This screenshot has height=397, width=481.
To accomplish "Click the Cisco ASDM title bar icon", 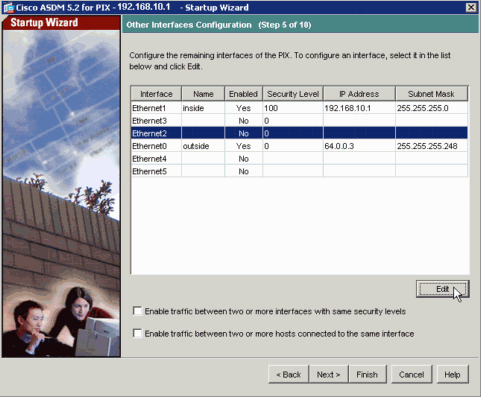I will 8,7.
